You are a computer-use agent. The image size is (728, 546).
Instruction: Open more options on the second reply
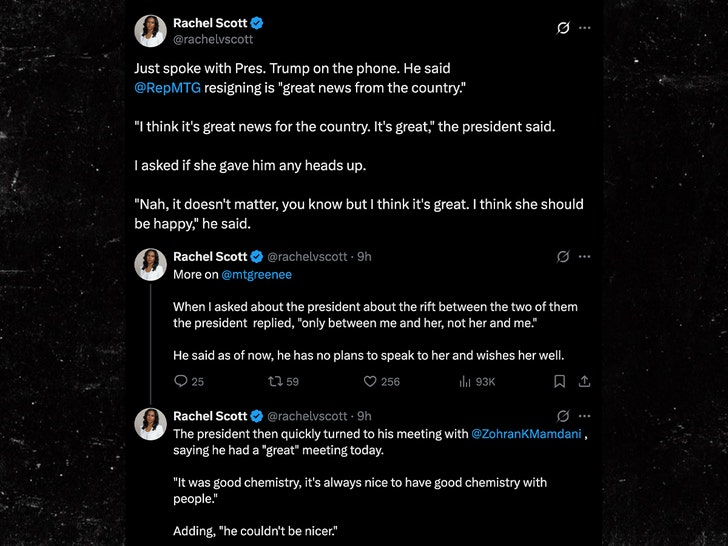(x=585, y=257)
